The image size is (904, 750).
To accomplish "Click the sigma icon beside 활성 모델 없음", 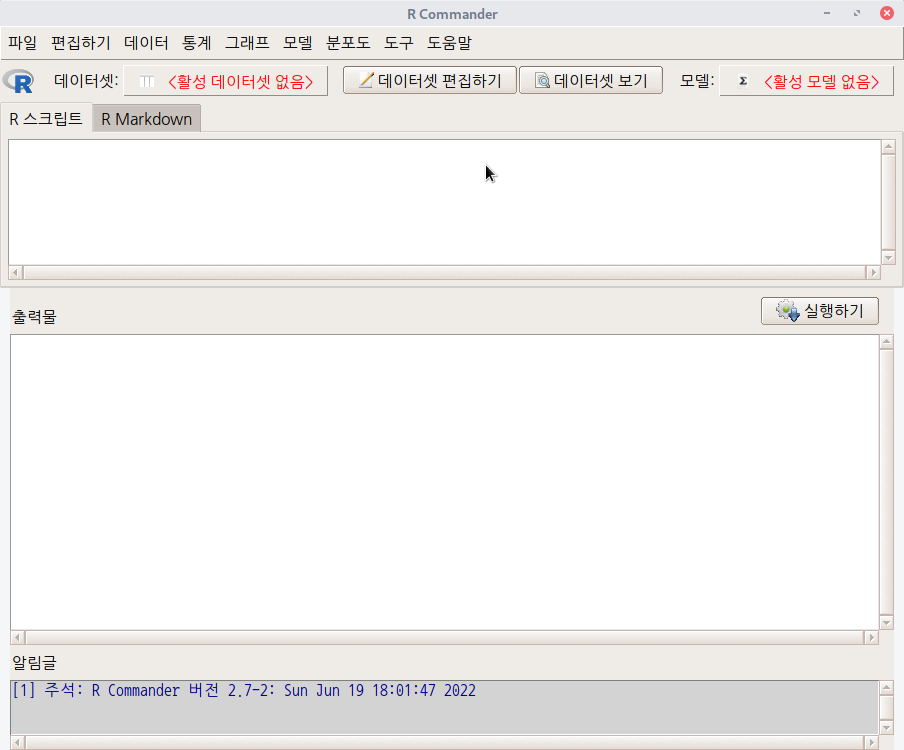I will [743, 81].
